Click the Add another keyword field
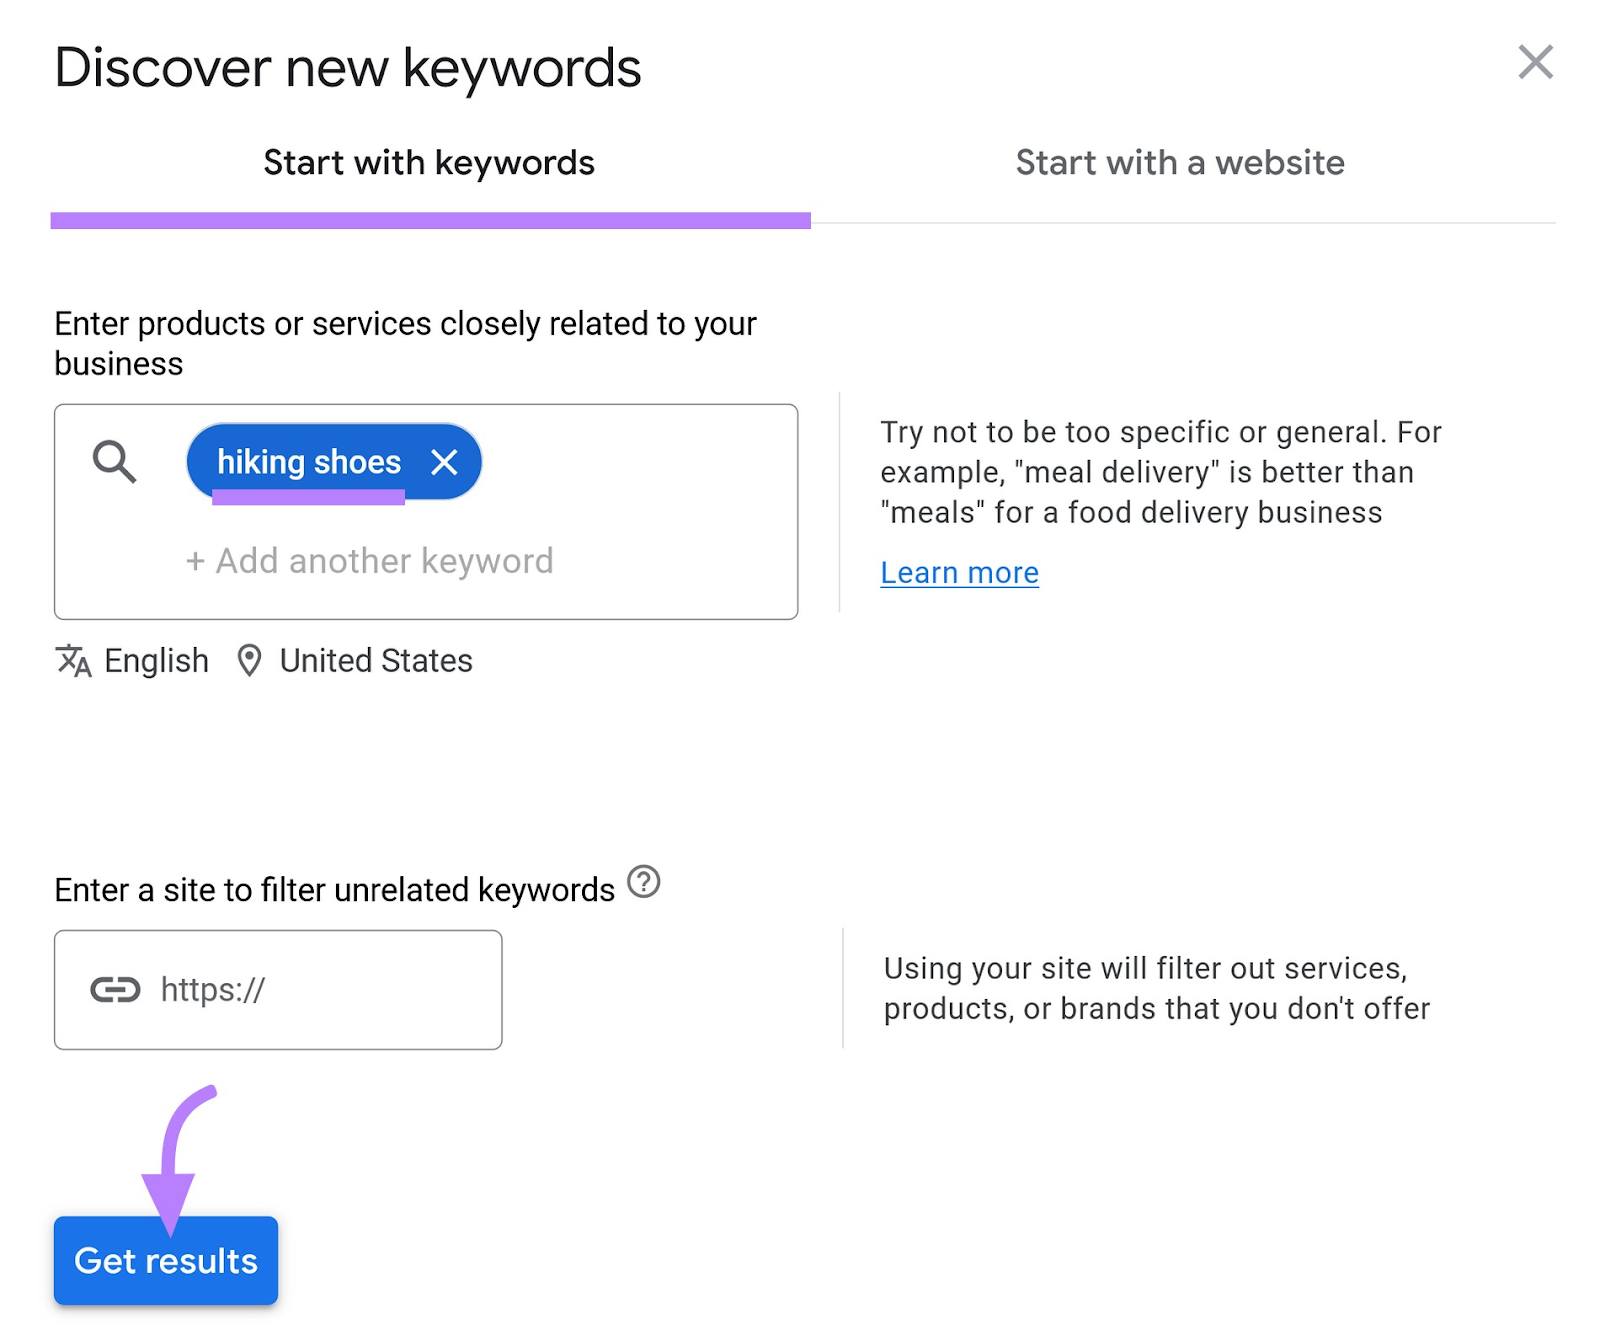The height and width of the screenshot is (1341, 1600). pyautogui.click(x=368, y=560)
